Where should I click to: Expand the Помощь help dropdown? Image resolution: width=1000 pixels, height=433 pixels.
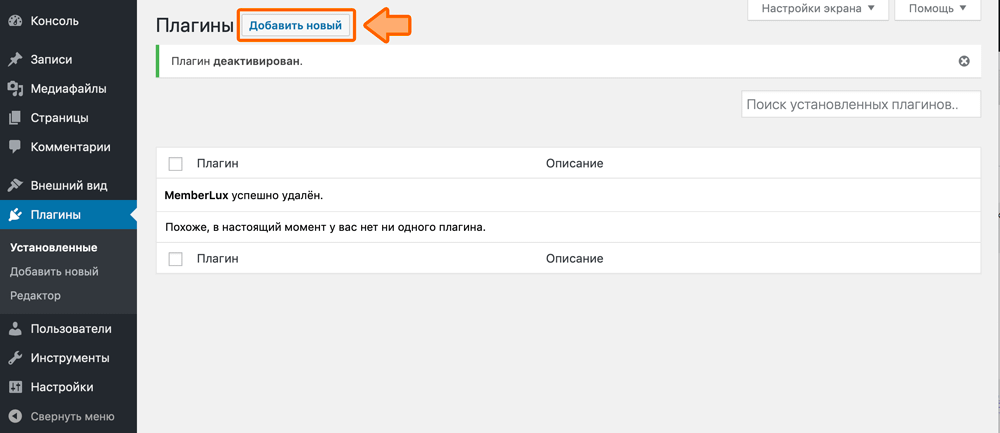point(937,9)
